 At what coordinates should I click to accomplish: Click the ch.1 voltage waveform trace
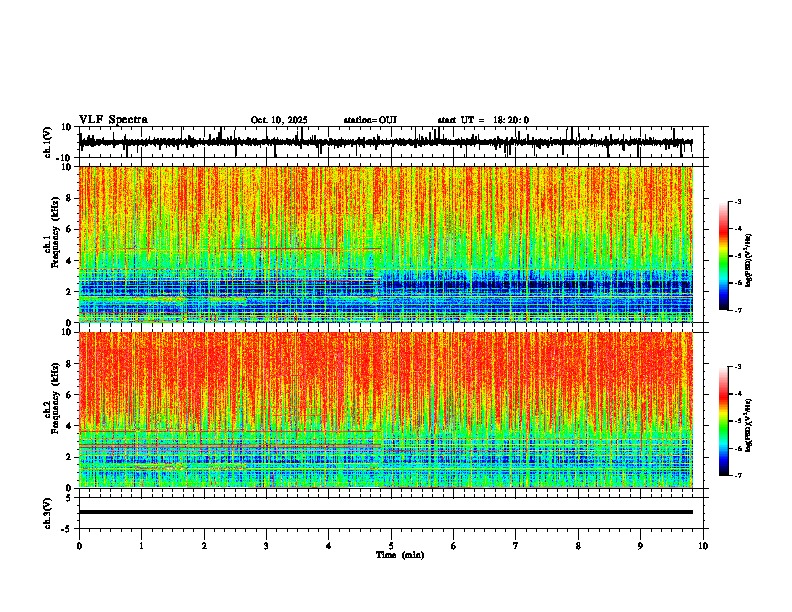pyautogui.click(x=386, y=142)
